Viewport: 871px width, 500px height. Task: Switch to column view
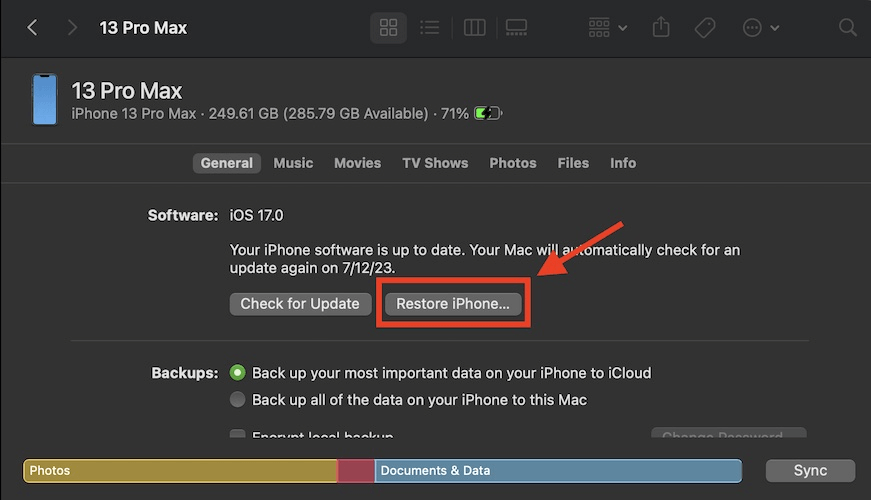474,28
